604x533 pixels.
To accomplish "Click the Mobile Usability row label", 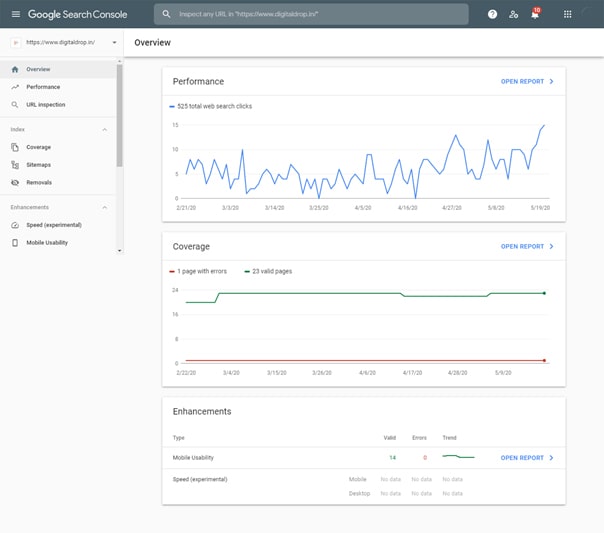I will (193, 458).
